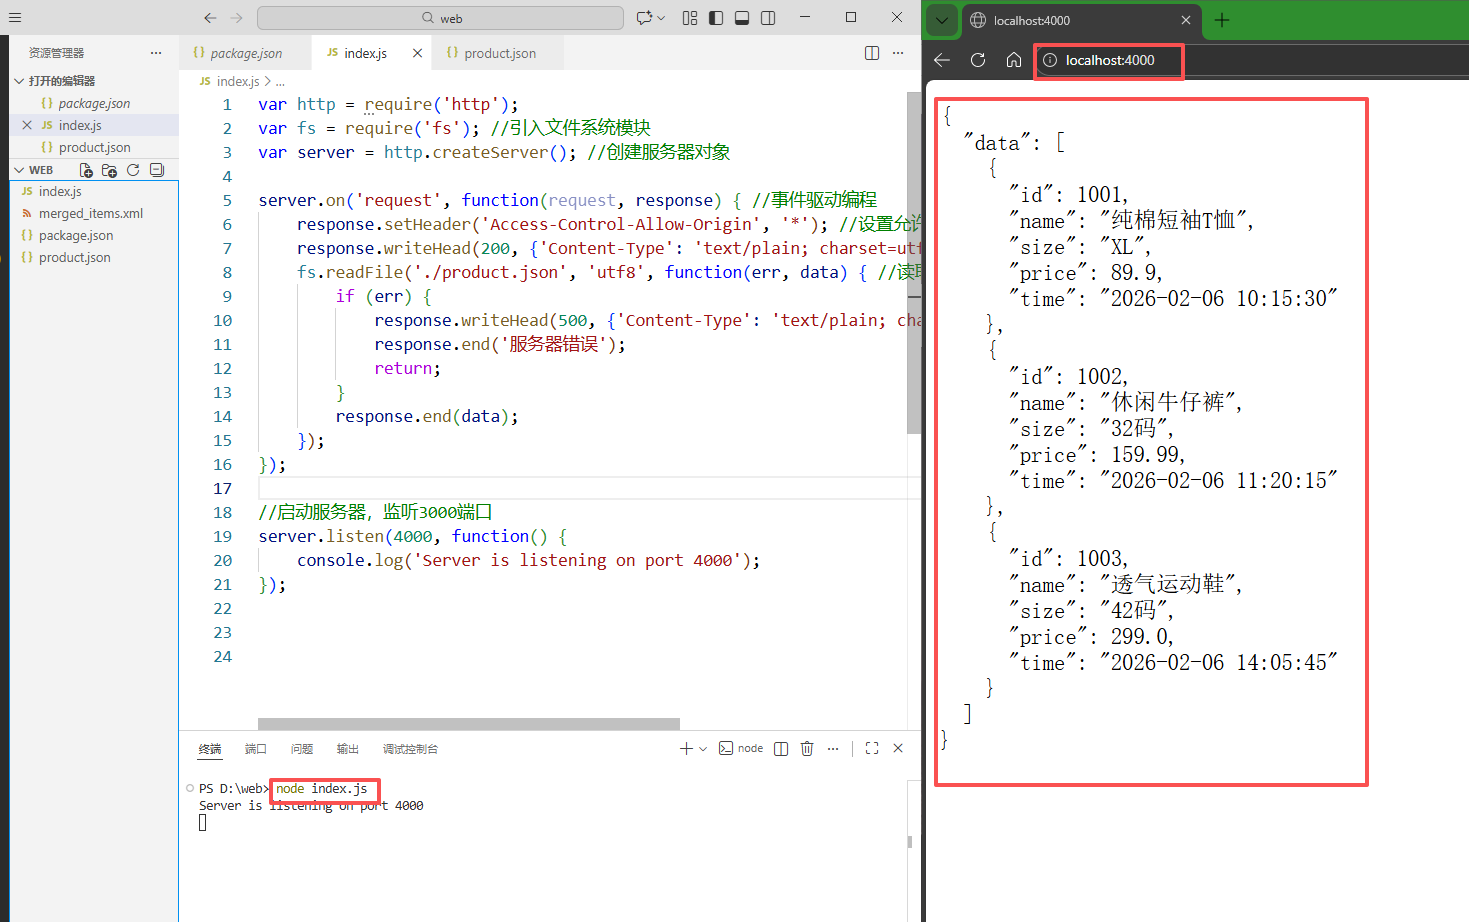This screenshot has width=1469, height=922.
Task: Go to the browser home page
Action: point(1013,60)
